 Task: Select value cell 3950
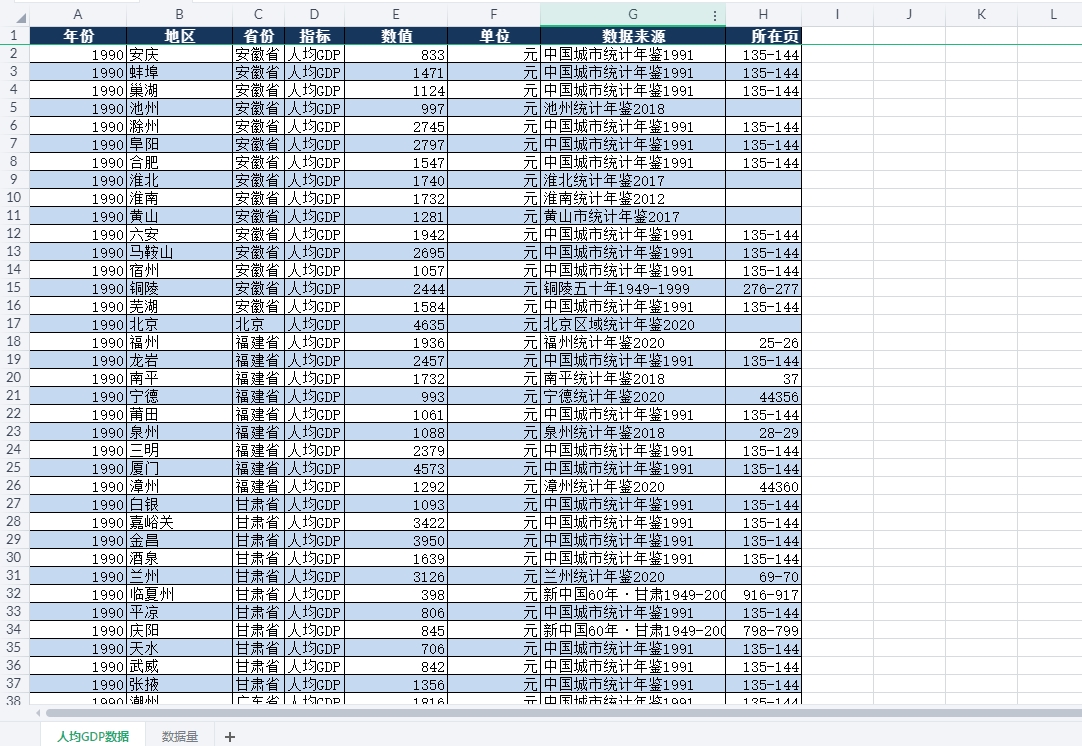pos(395,540)
